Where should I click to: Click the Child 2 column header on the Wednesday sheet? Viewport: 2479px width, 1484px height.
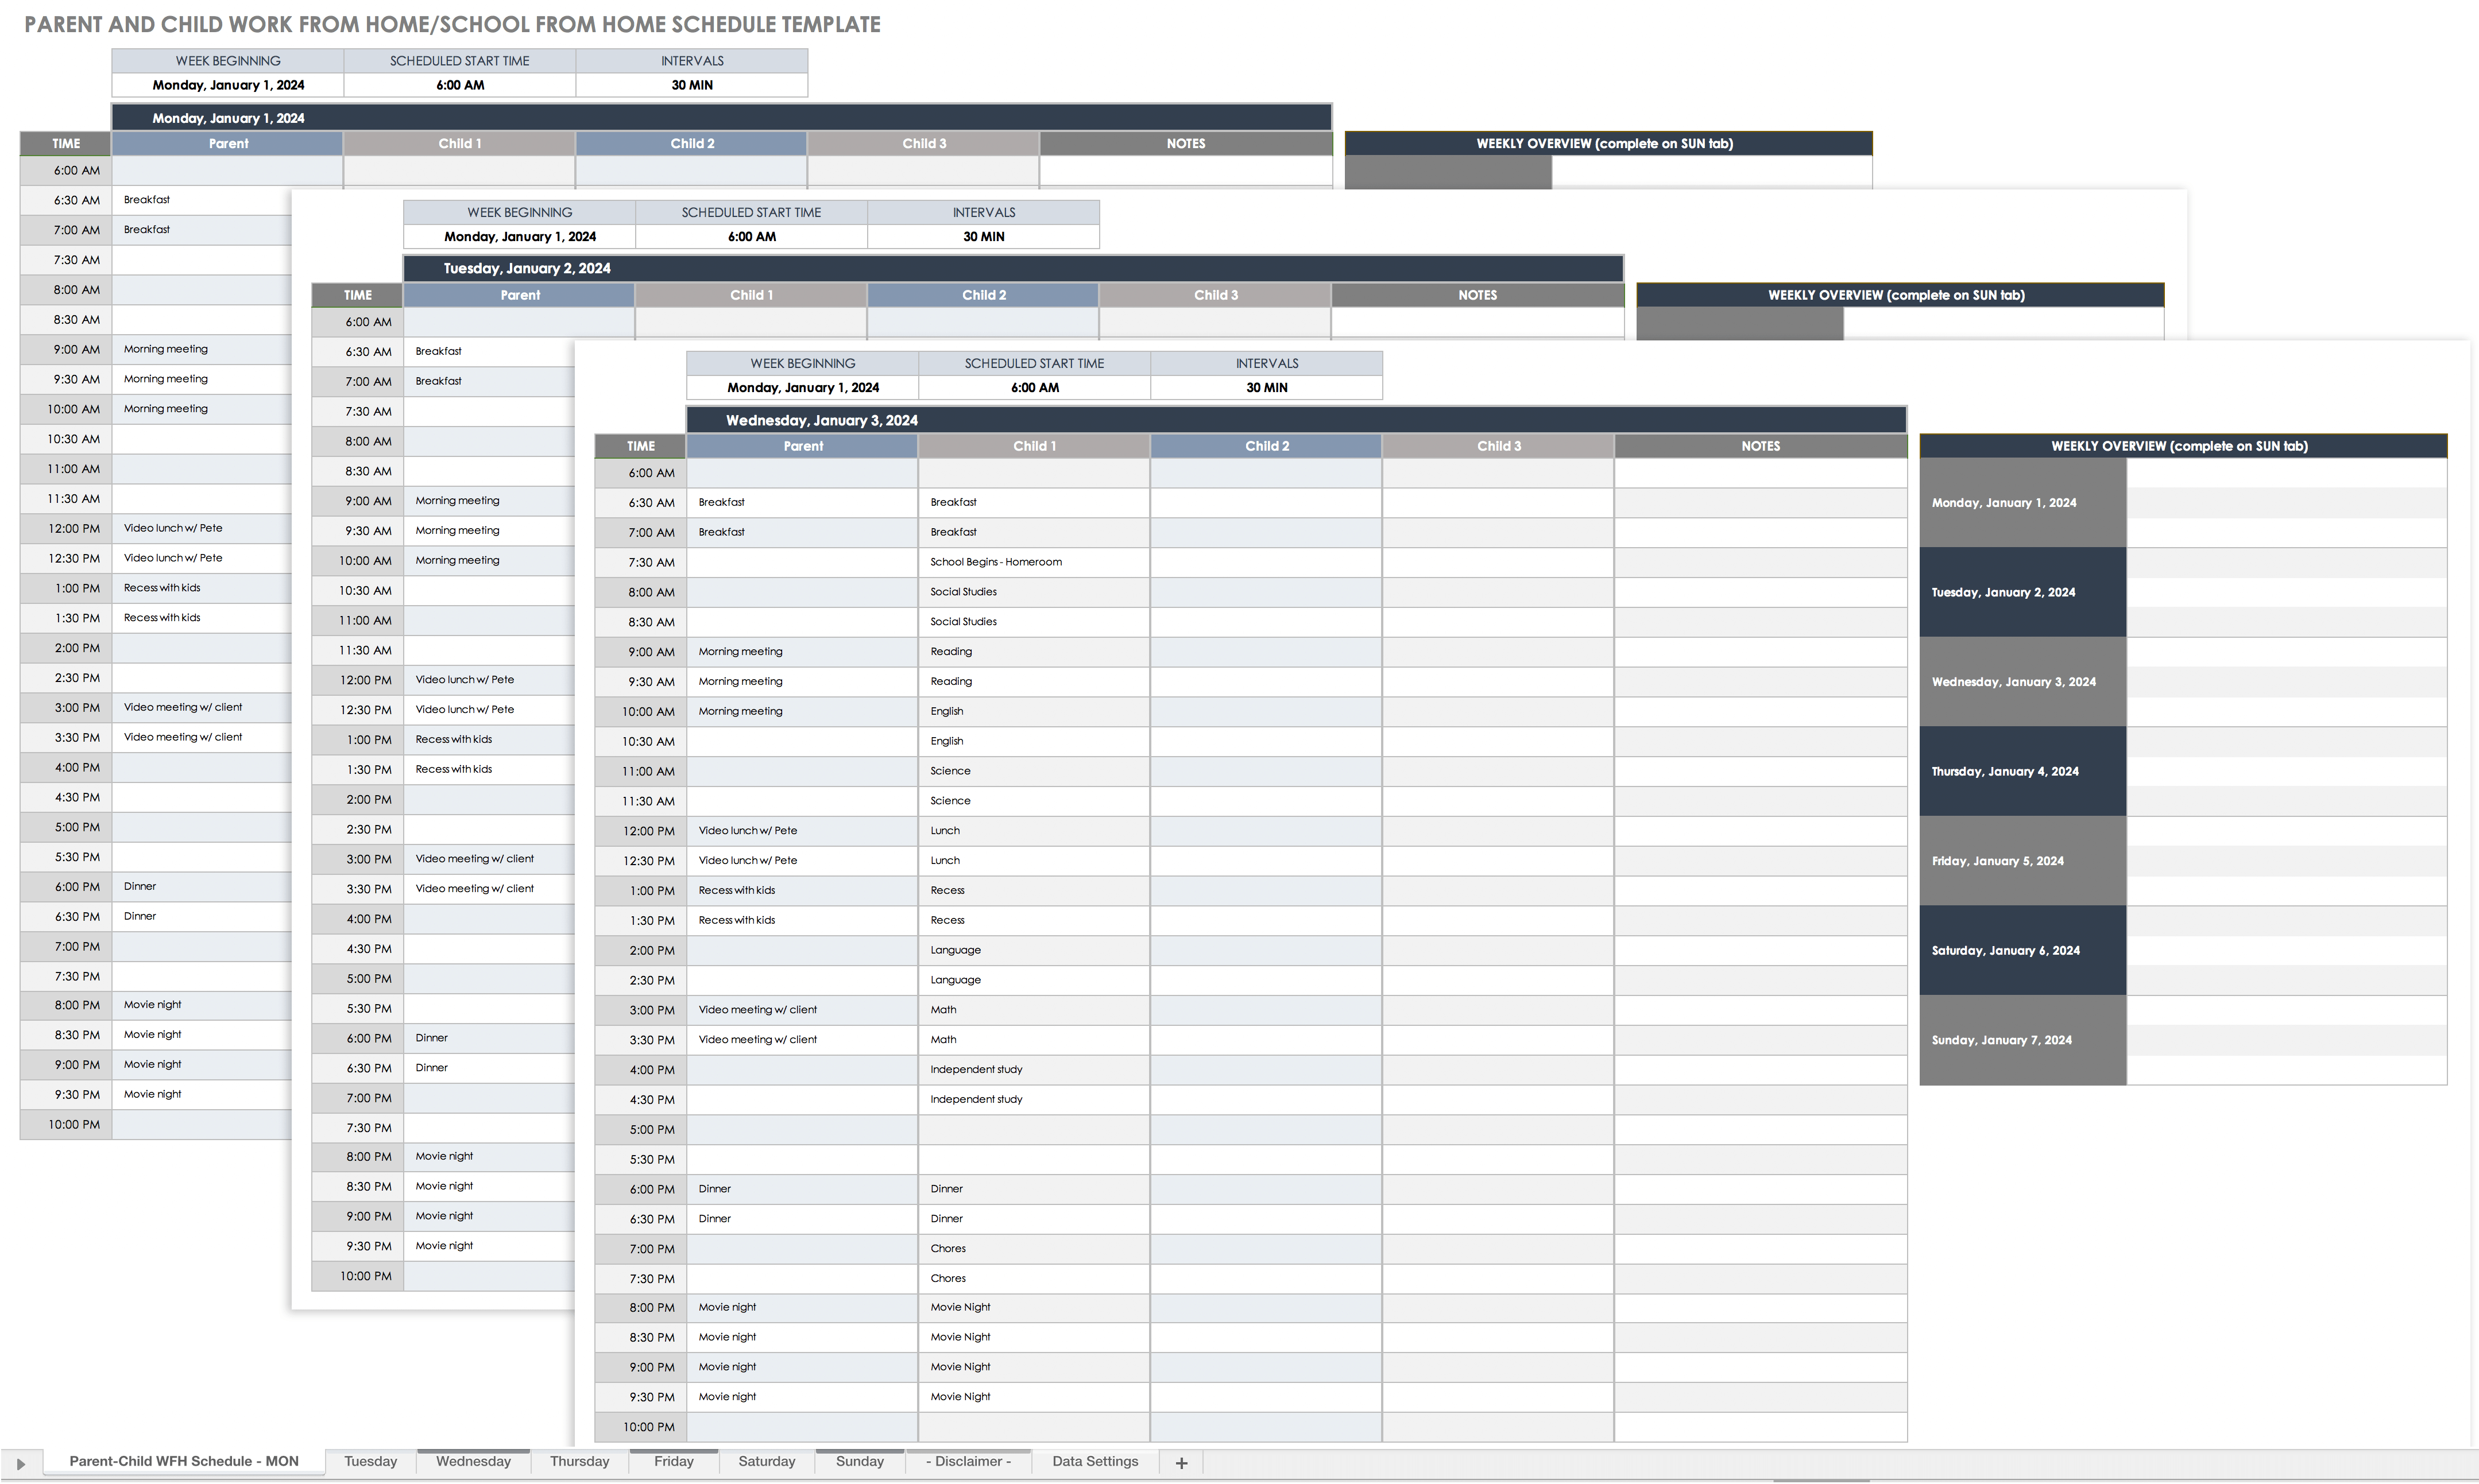[1266, 446]
